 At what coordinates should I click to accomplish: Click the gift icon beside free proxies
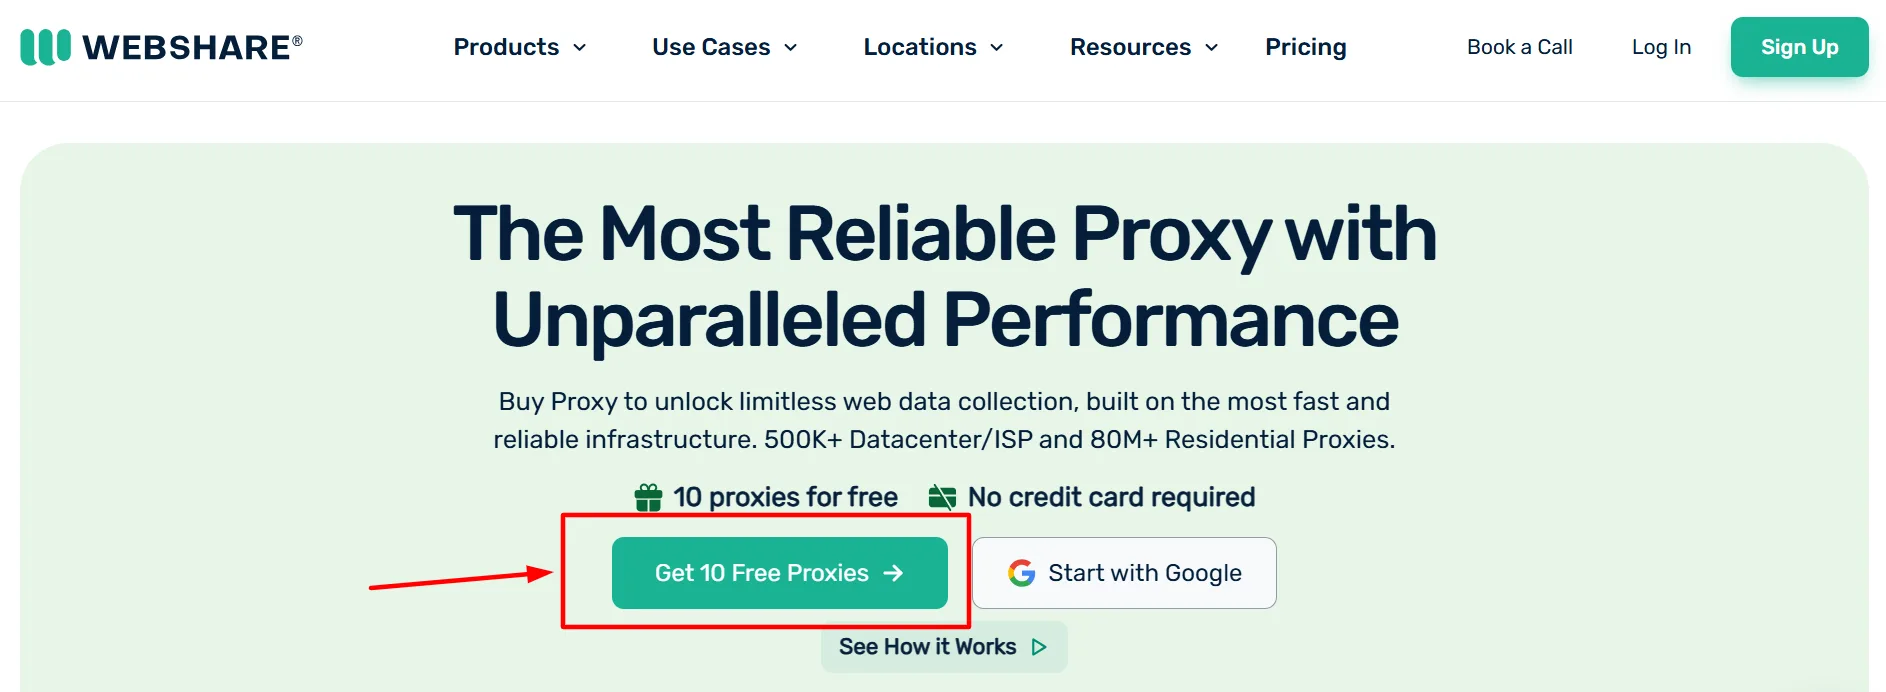point(648,497)
